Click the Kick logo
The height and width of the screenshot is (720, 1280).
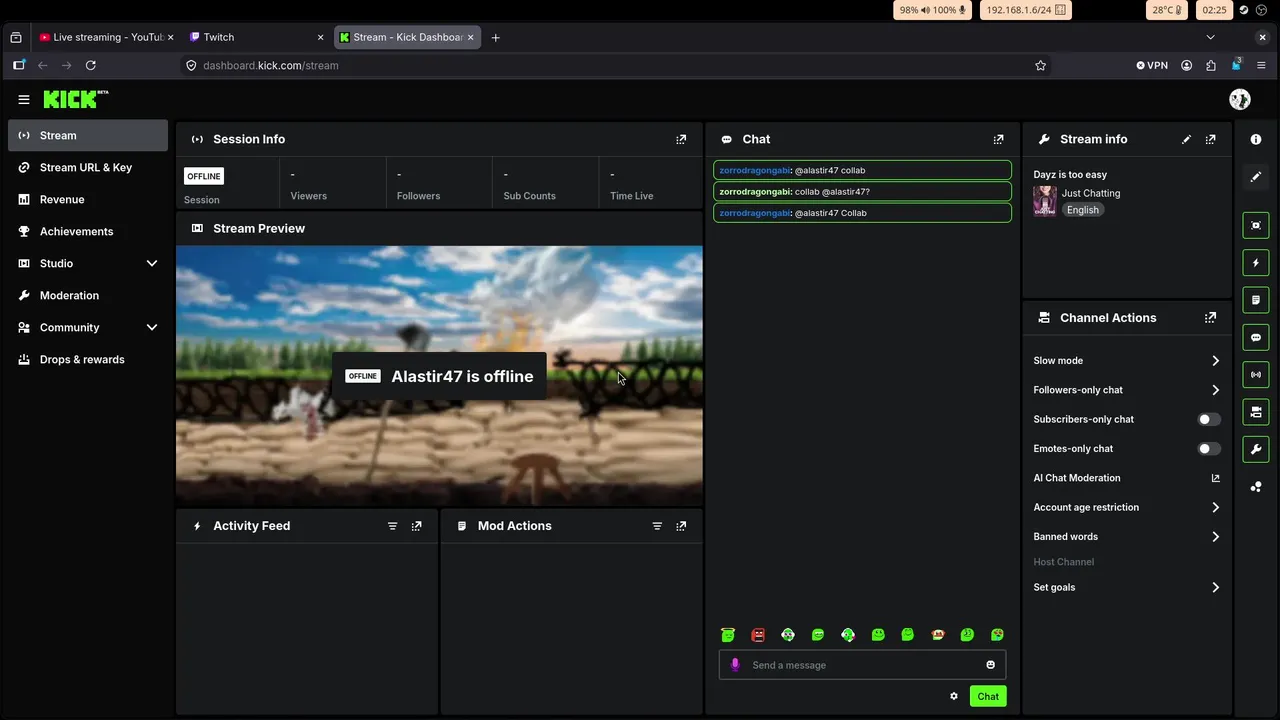coord(75,99)
